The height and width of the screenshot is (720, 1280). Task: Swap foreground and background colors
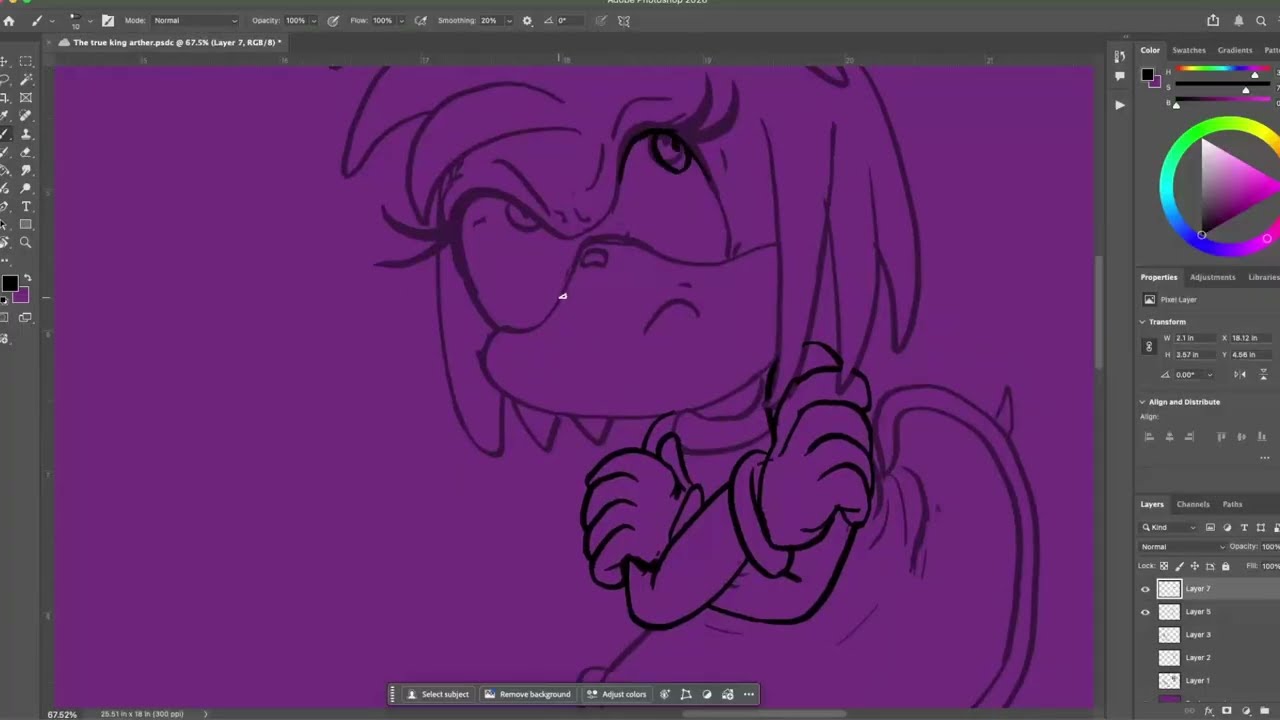pyautogui.click(x=27, y=279)
